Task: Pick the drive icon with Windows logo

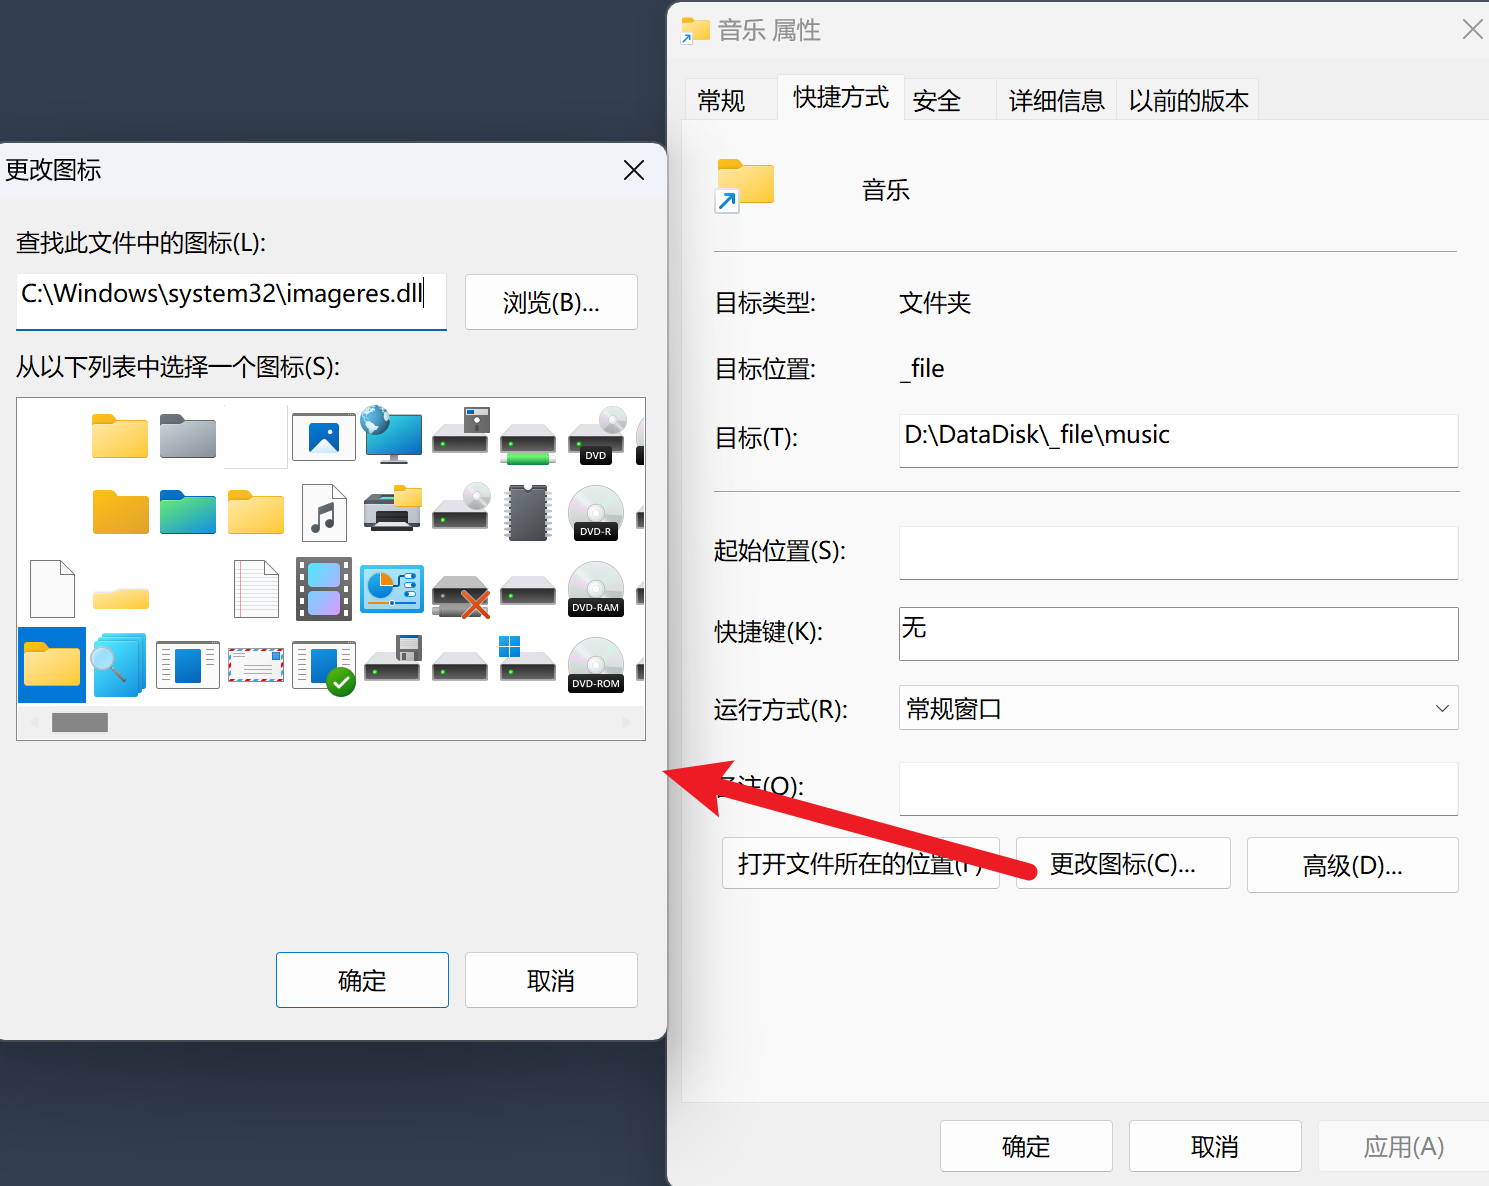Action: click(527, 658)
